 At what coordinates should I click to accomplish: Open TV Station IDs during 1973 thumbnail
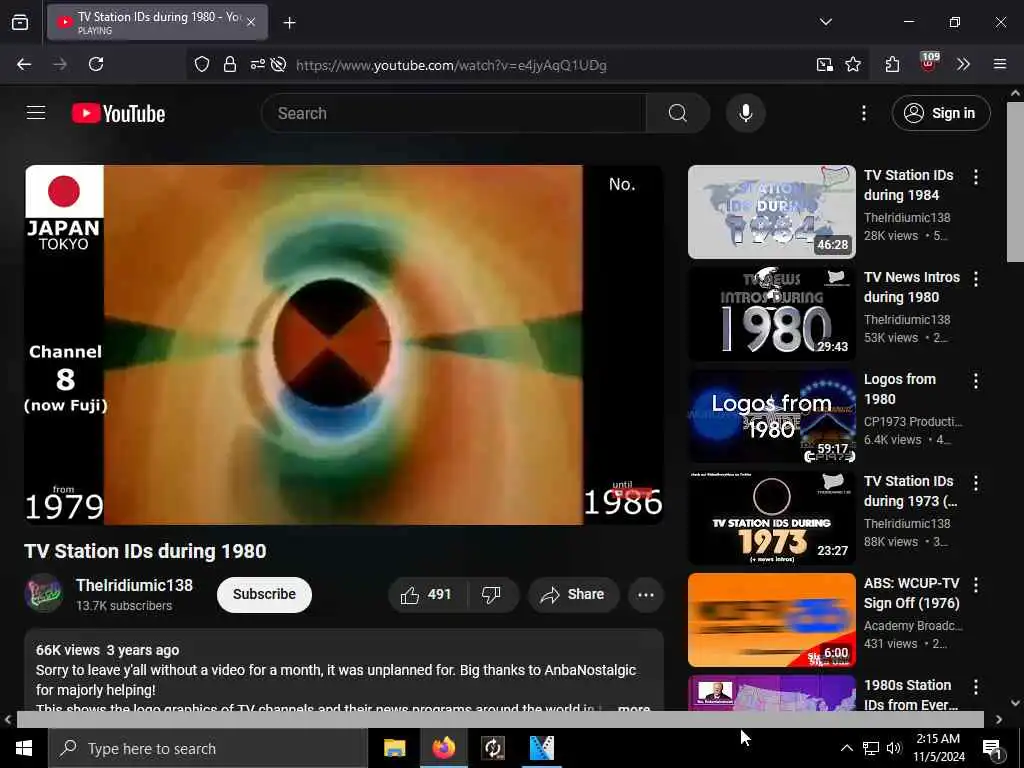pyautogui.click(x=771, y=517)
